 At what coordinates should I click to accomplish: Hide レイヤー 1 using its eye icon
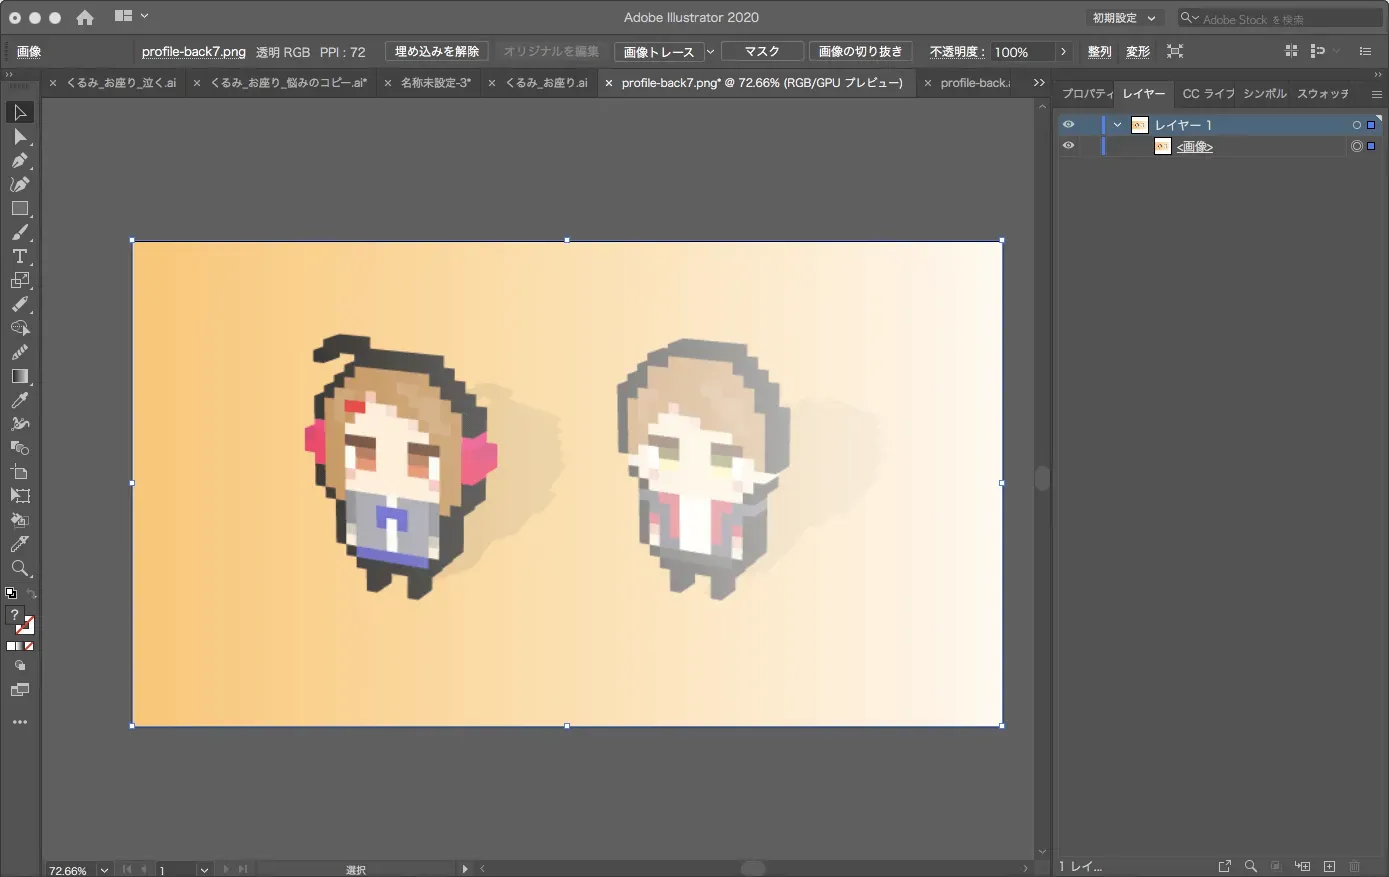(x=1068, y=125)
